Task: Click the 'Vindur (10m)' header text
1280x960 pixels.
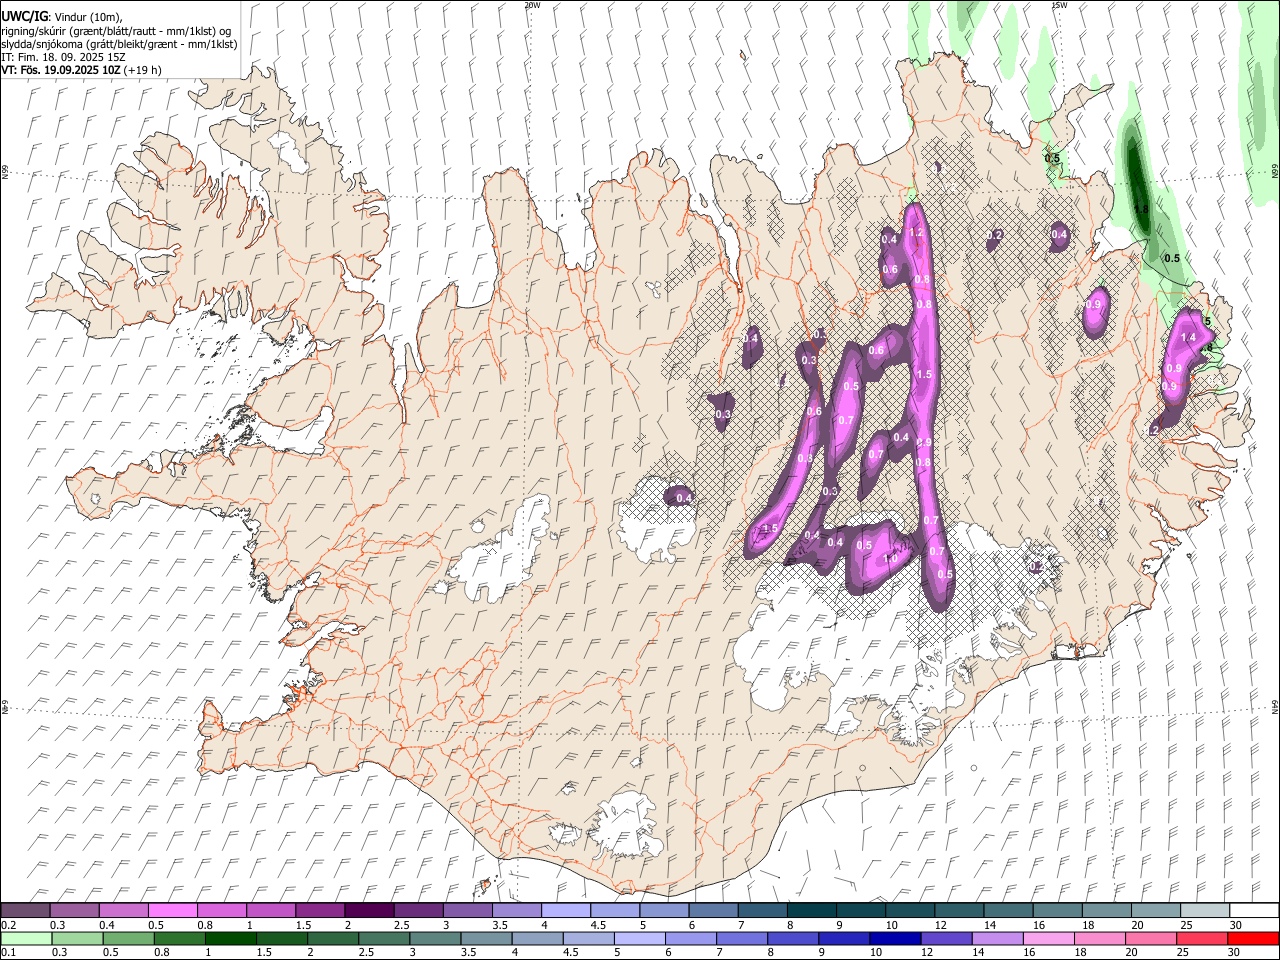Action: point(87,18)
